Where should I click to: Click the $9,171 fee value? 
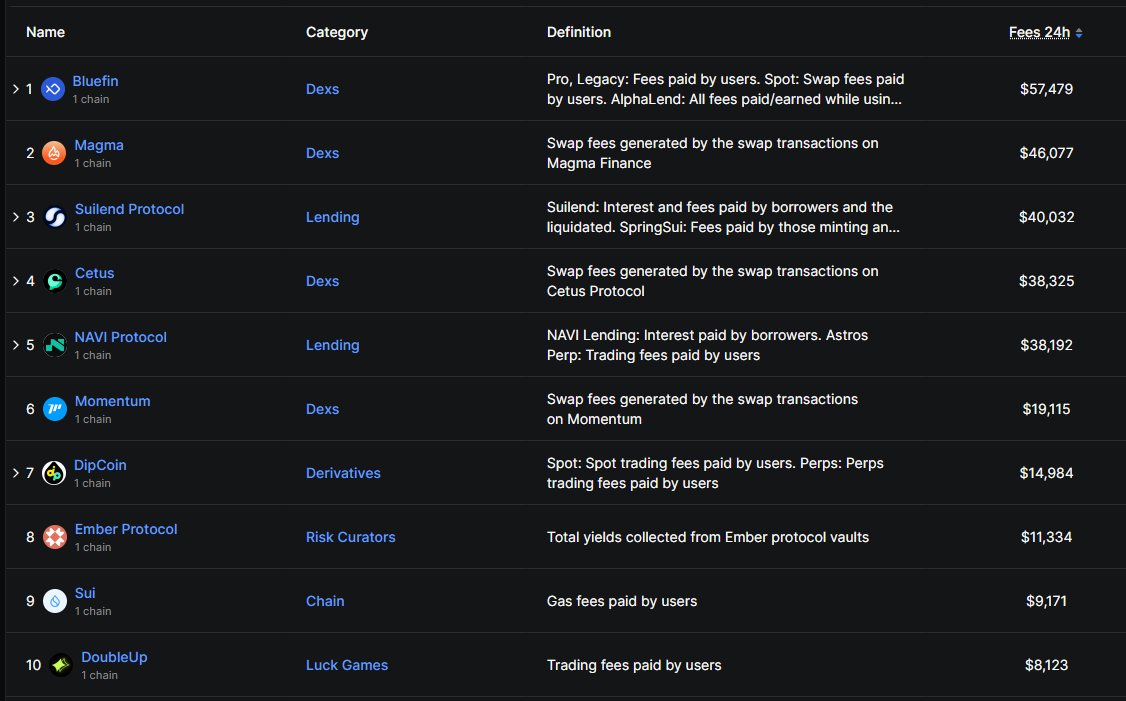pyautogui.click(x=1046, y=600)
